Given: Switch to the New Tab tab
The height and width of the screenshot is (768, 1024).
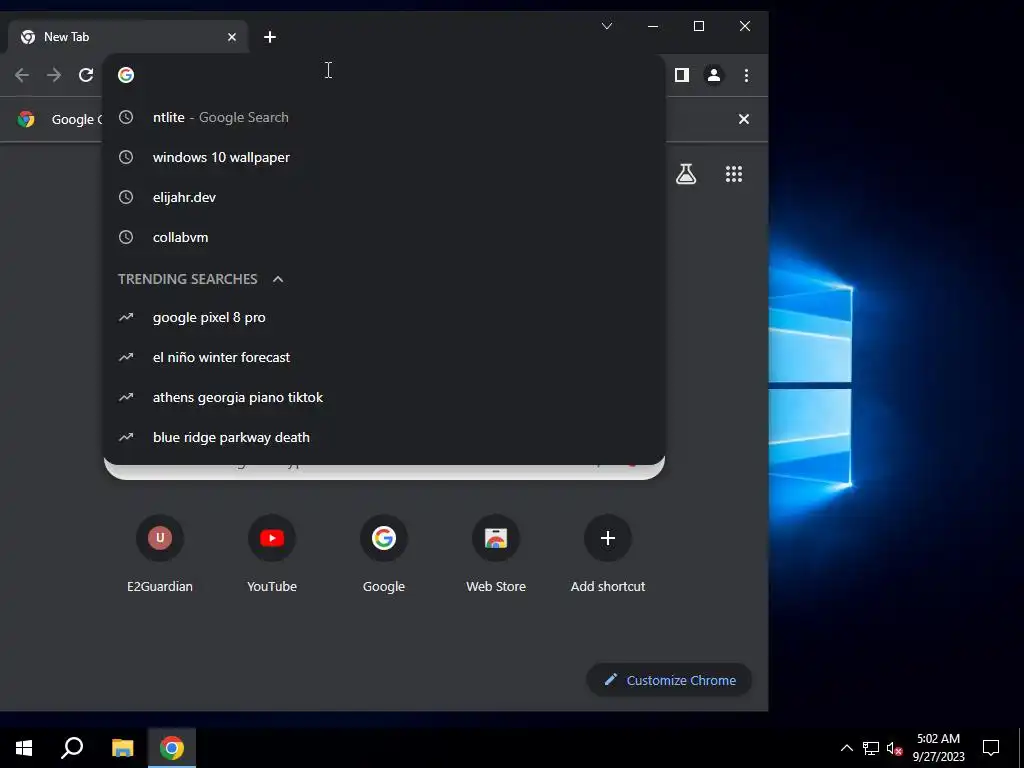Looking at the screenshot, I should pos(127,37).
